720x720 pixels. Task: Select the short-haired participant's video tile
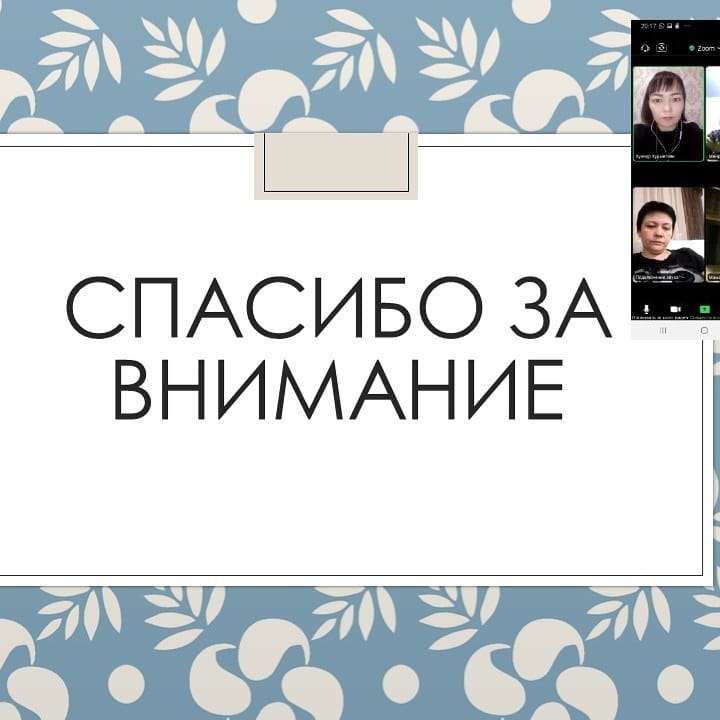click(x=668, y=234)
